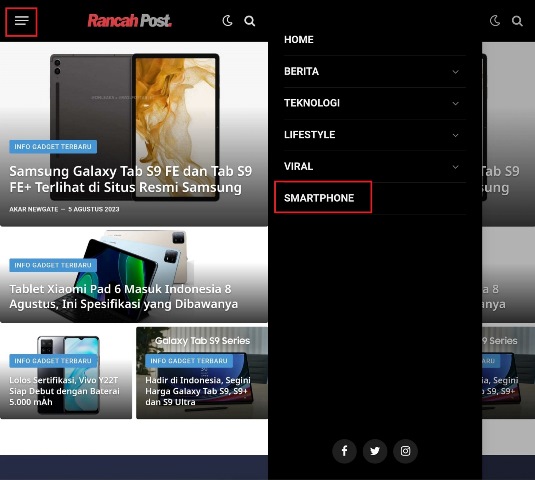
Task: Expand the BERITA submenu chevron
Action: click(x=455, y=72)
